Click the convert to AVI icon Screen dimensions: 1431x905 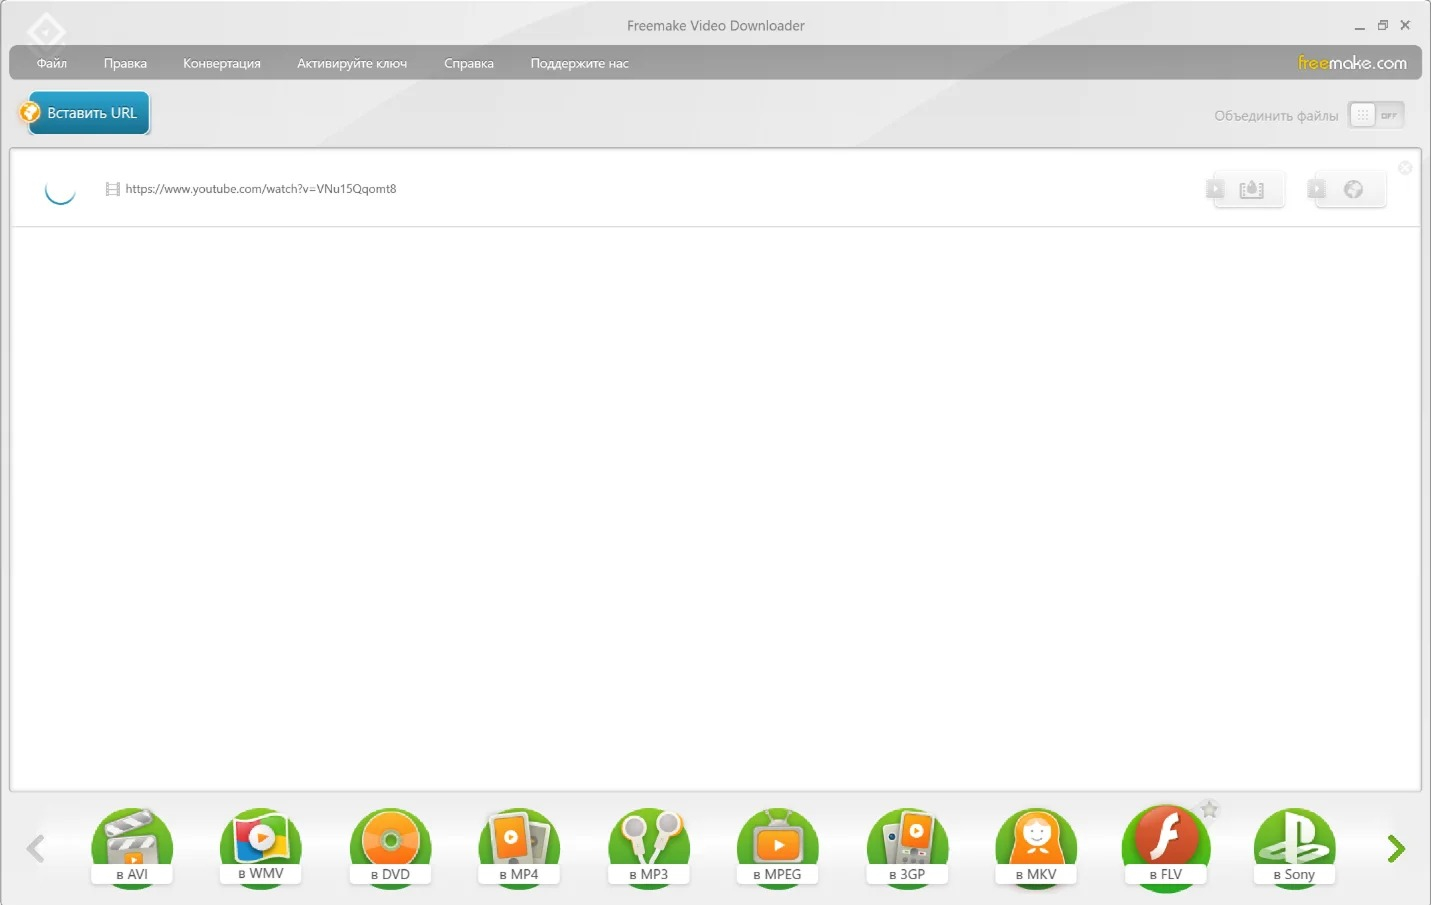pyautogui.click(x=132, y=848)
